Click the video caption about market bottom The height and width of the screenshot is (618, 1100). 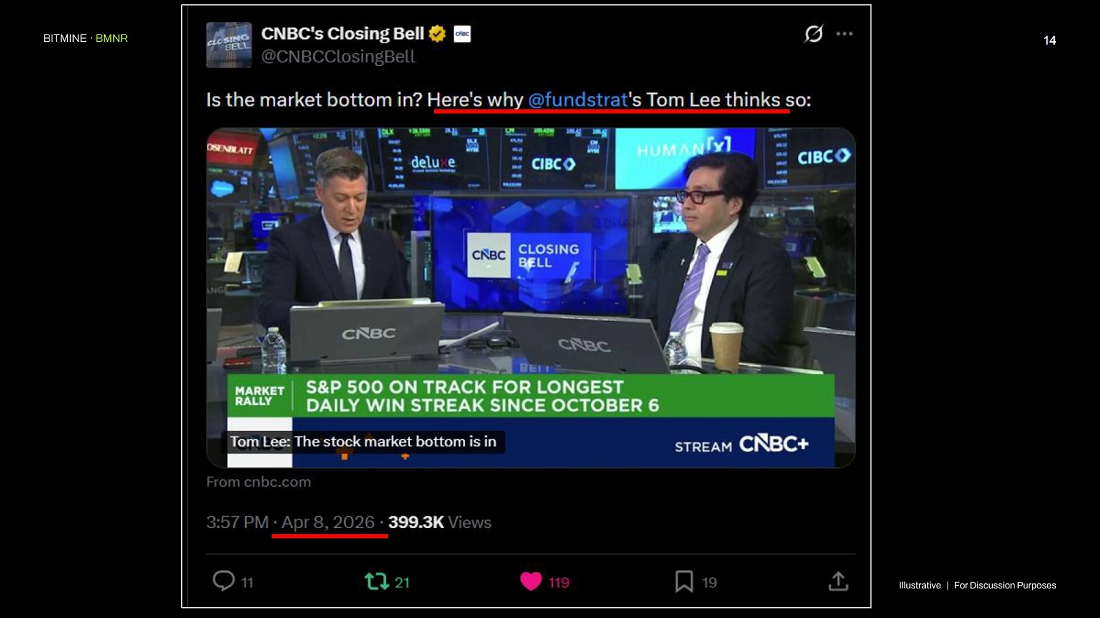click(x=363, y=442)
